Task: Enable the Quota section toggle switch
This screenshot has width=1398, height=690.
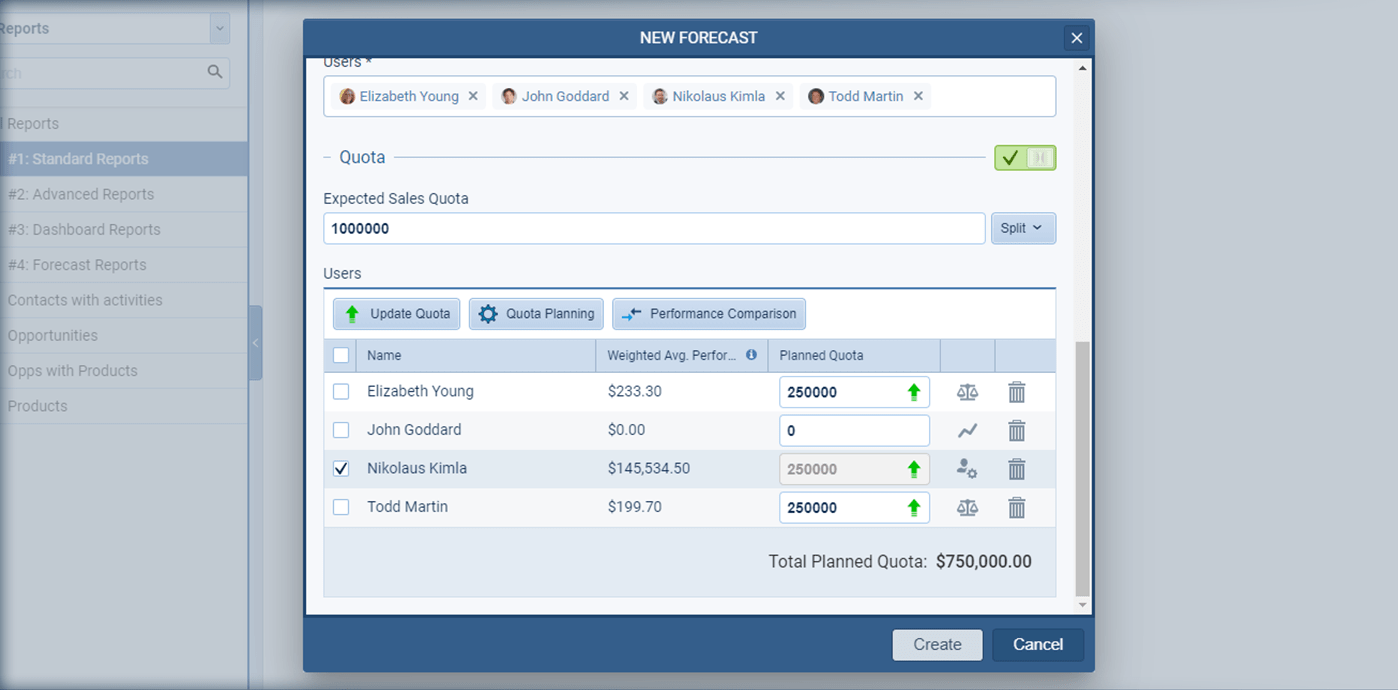Action: (x=1024, y=157)
